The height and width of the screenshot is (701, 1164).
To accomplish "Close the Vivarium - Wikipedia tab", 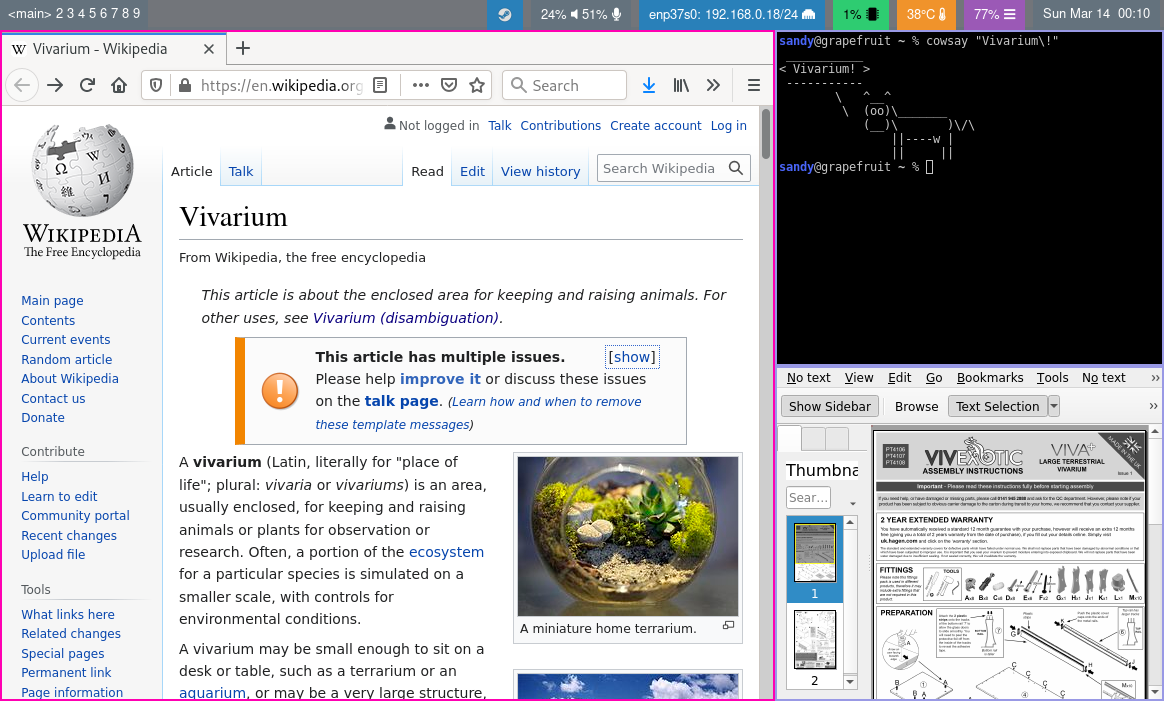I will 209,49.
